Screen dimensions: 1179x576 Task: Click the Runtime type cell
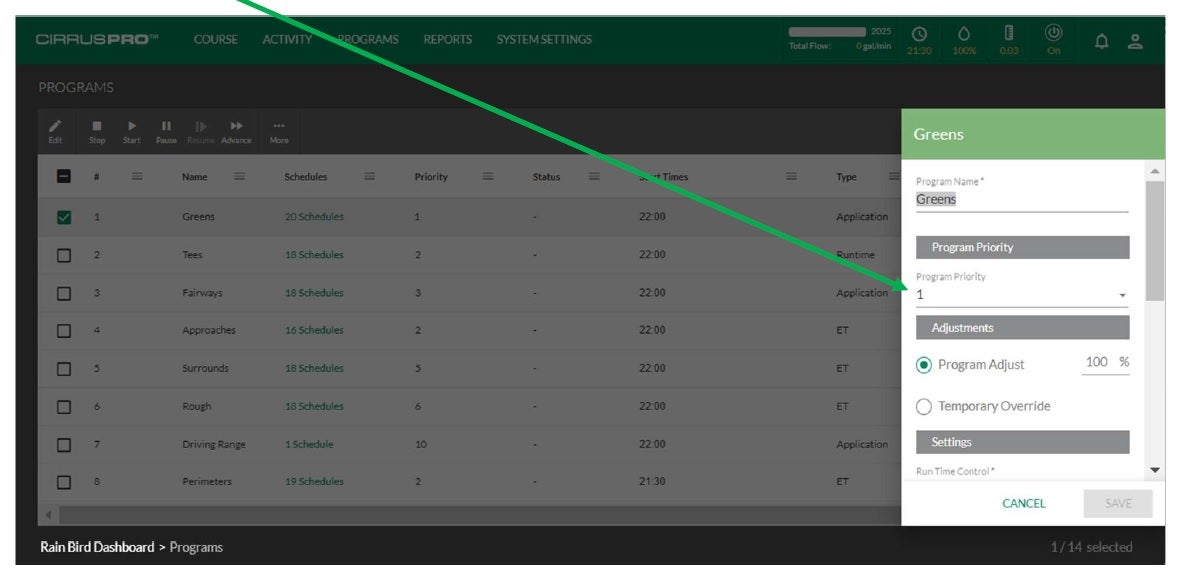(x=856, y=255)
